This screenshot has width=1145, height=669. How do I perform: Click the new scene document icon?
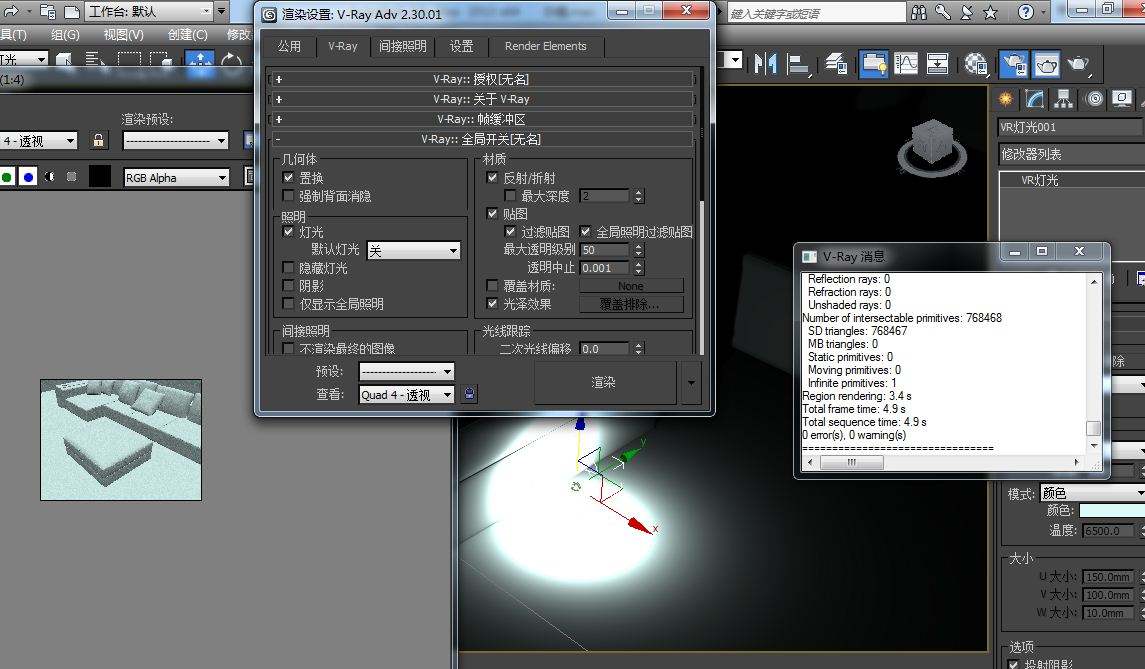coord(72,12)
